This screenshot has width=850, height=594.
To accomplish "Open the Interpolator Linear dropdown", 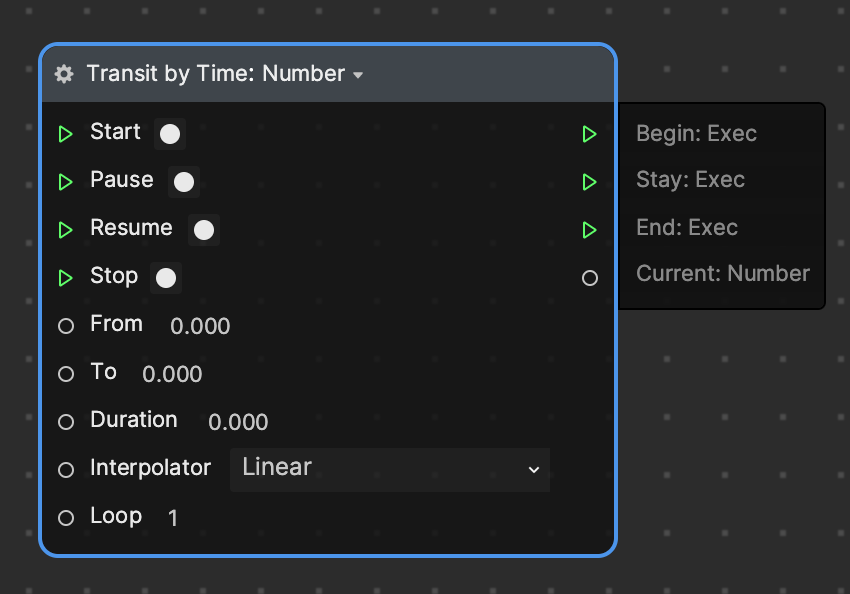I will pyautogui.click(x=389, y=469).
